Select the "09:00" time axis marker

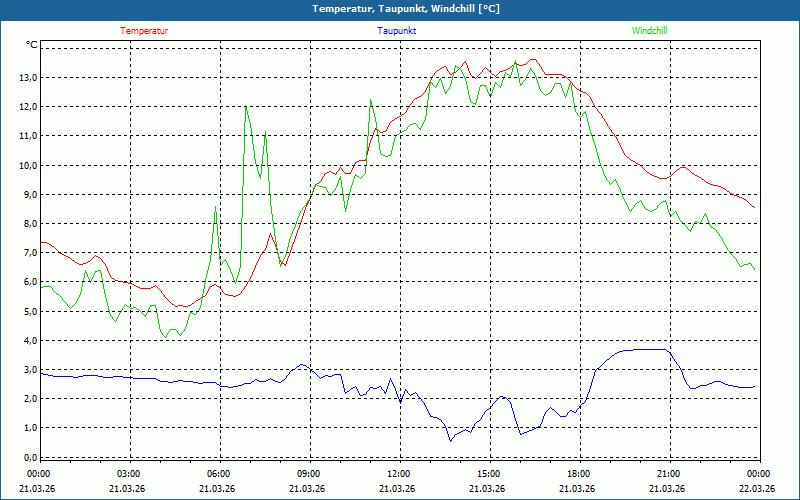coord(309,474)
